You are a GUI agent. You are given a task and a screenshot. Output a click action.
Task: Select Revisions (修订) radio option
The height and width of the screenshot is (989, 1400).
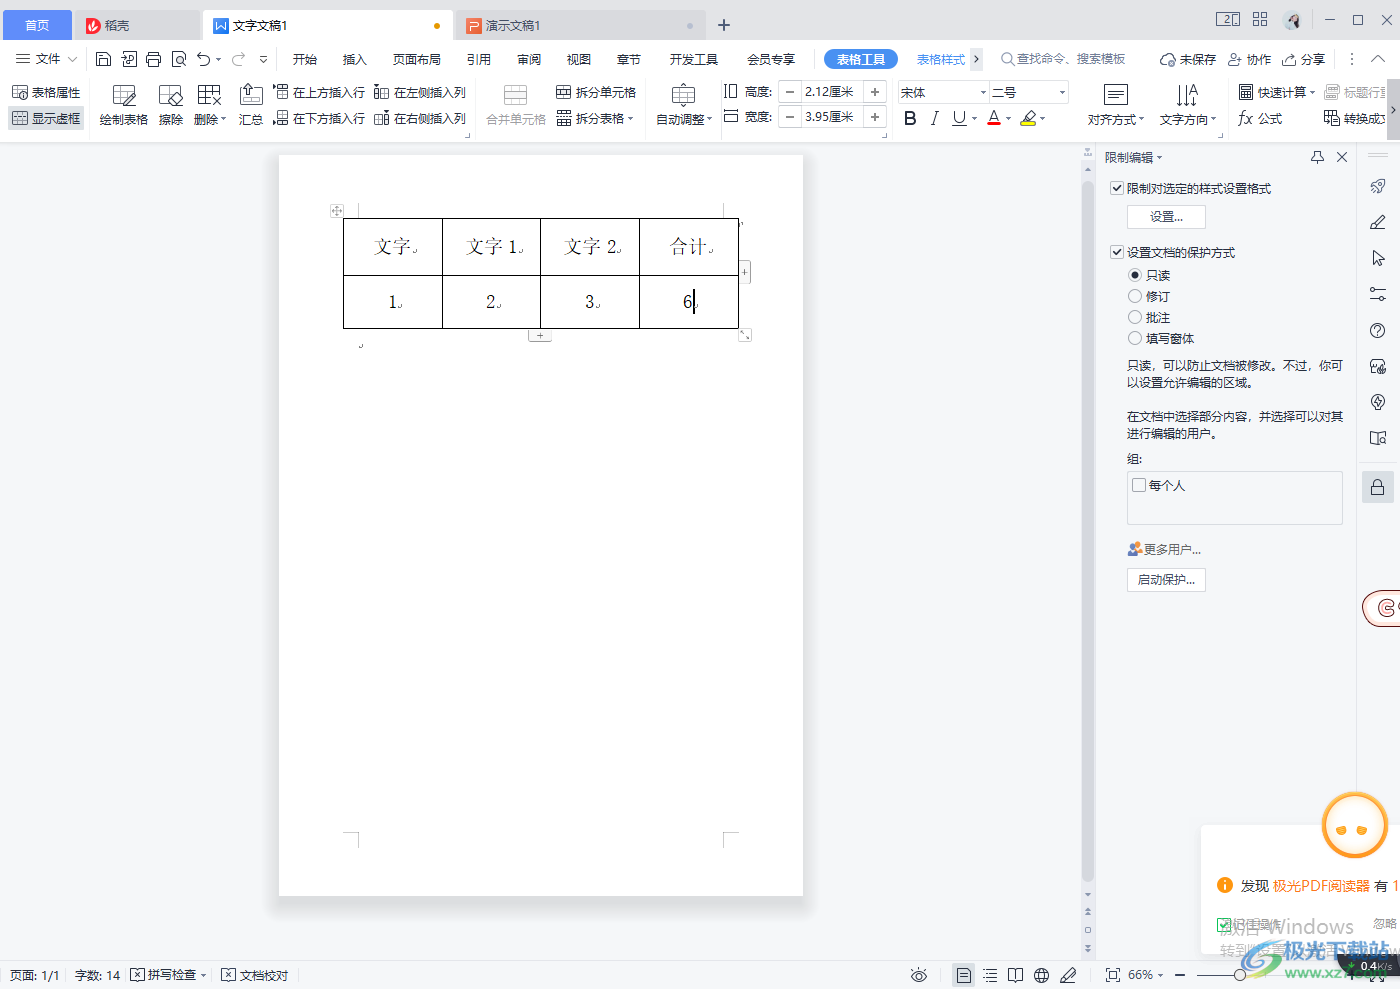click(1135, 296)
